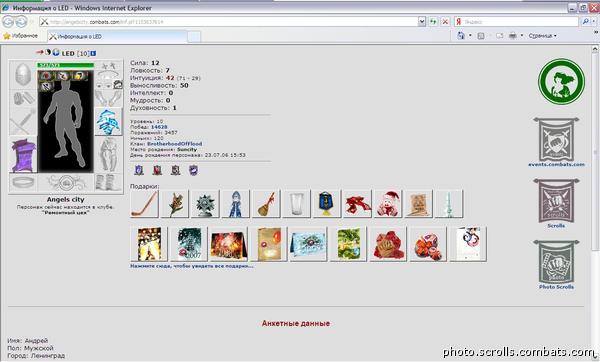The width and height of the screenshot is (600, 362).
Task: Open the search provider dropdown arrow
Action: [594, 22]
